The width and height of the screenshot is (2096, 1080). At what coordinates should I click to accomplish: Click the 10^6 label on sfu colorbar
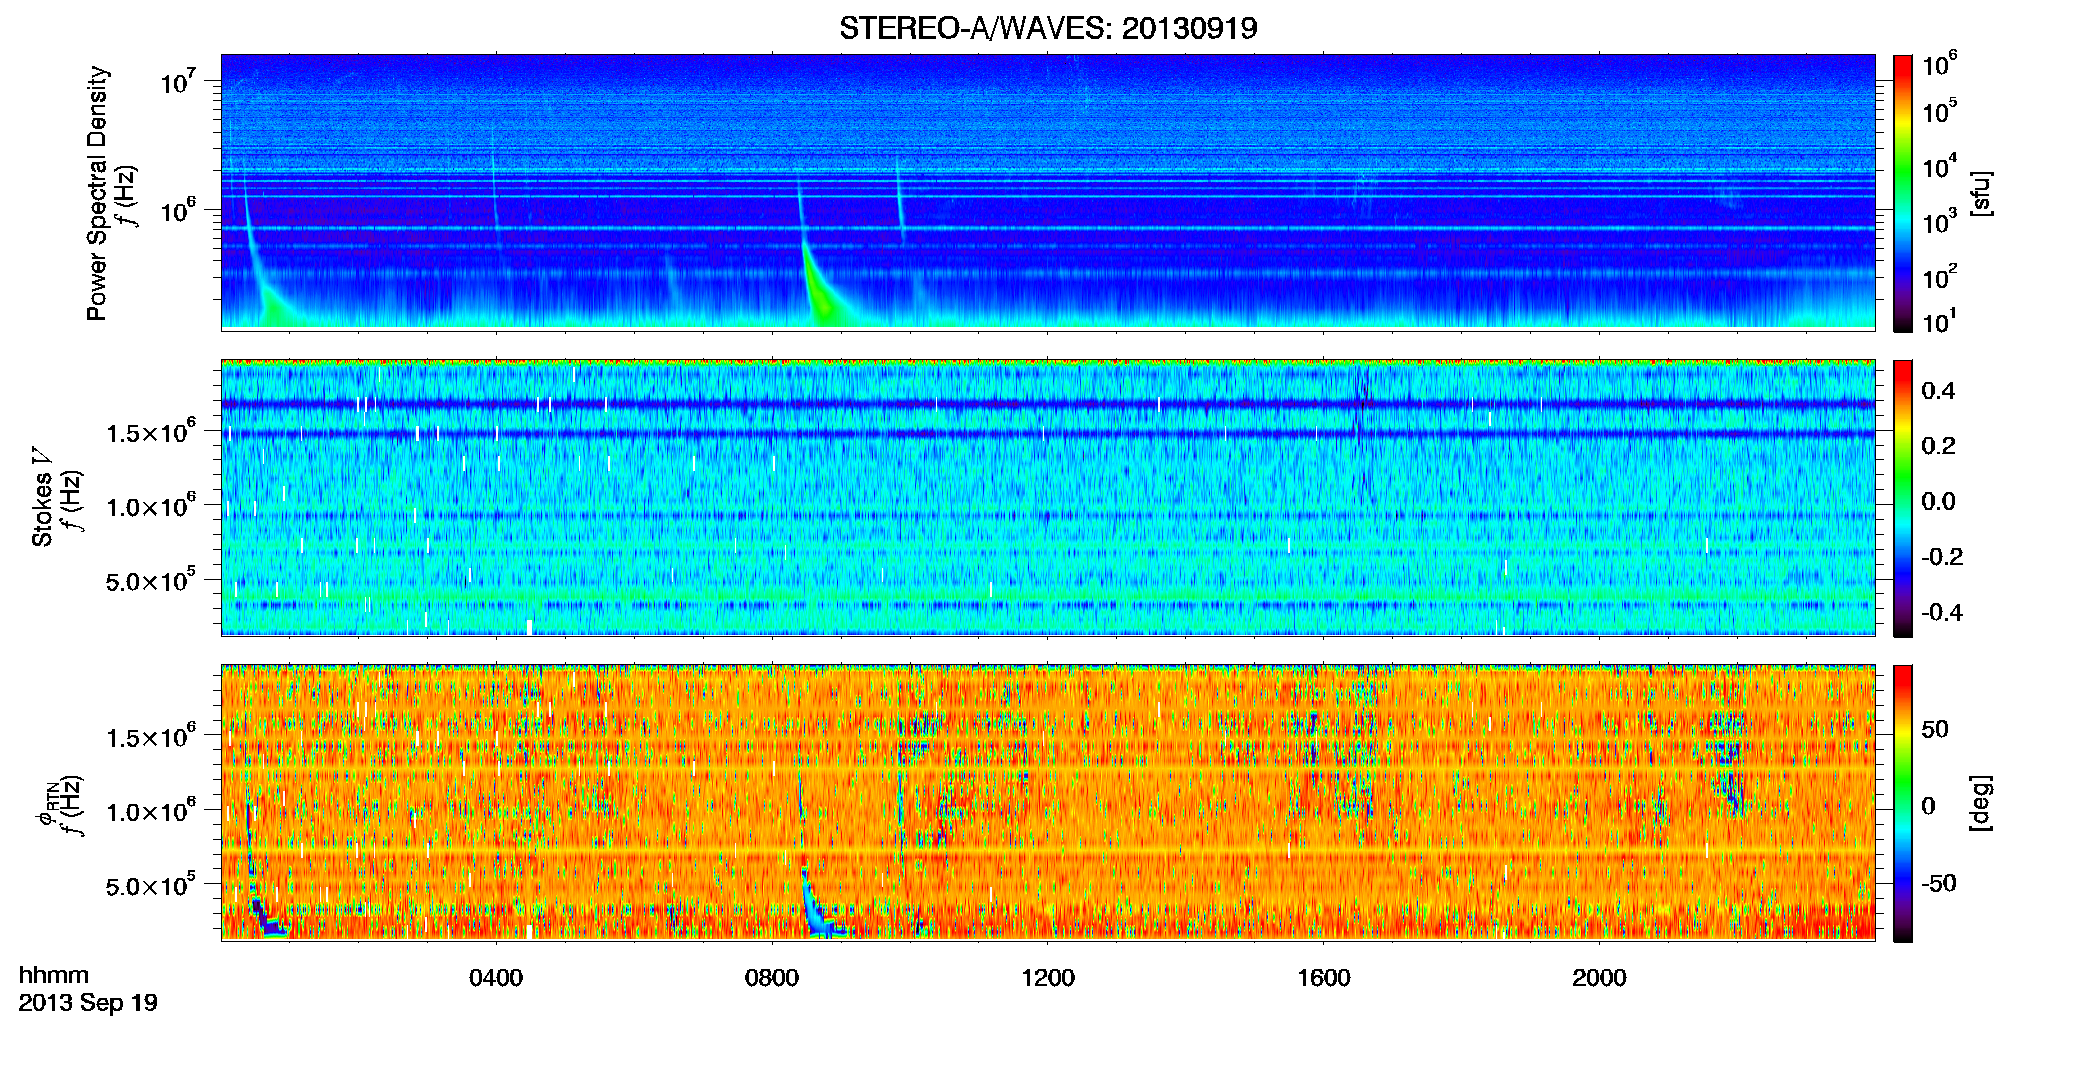pos(1939,64)
